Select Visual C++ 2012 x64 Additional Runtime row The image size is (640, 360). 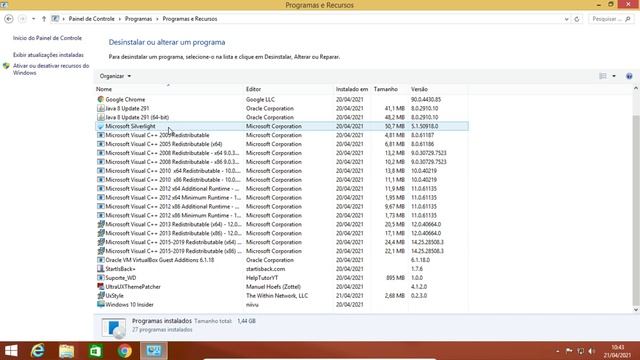(x=282, y=189)
